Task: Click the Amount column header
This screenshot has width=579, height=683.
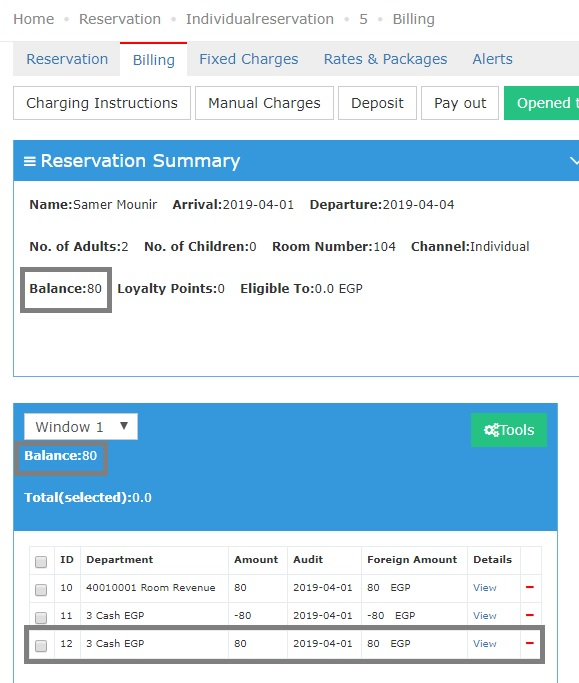Action: coord(256,560)
